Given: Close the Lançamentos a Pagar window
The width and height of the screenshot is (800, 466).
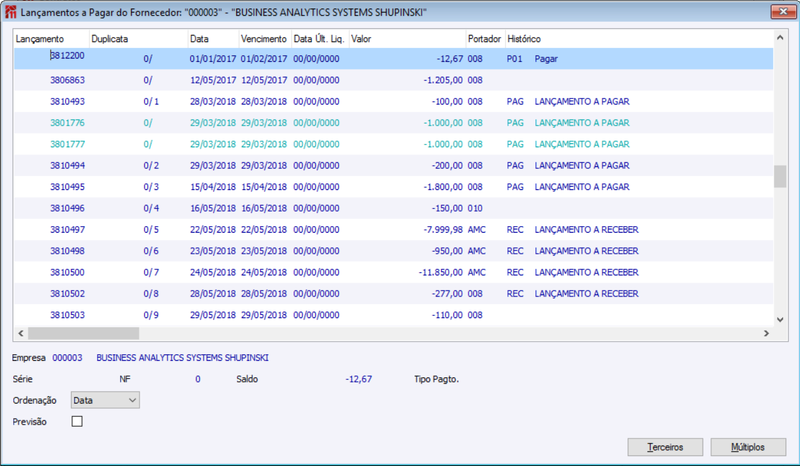Looking at the screenshot, I should click(x=783, y=11).
